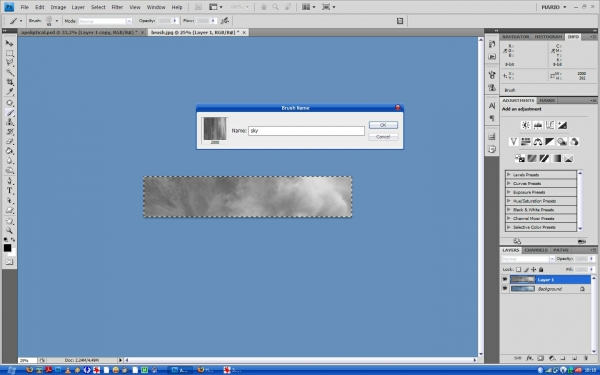Select the Pen tool
This screenshot has width=600, height=375.
point(9,181)
